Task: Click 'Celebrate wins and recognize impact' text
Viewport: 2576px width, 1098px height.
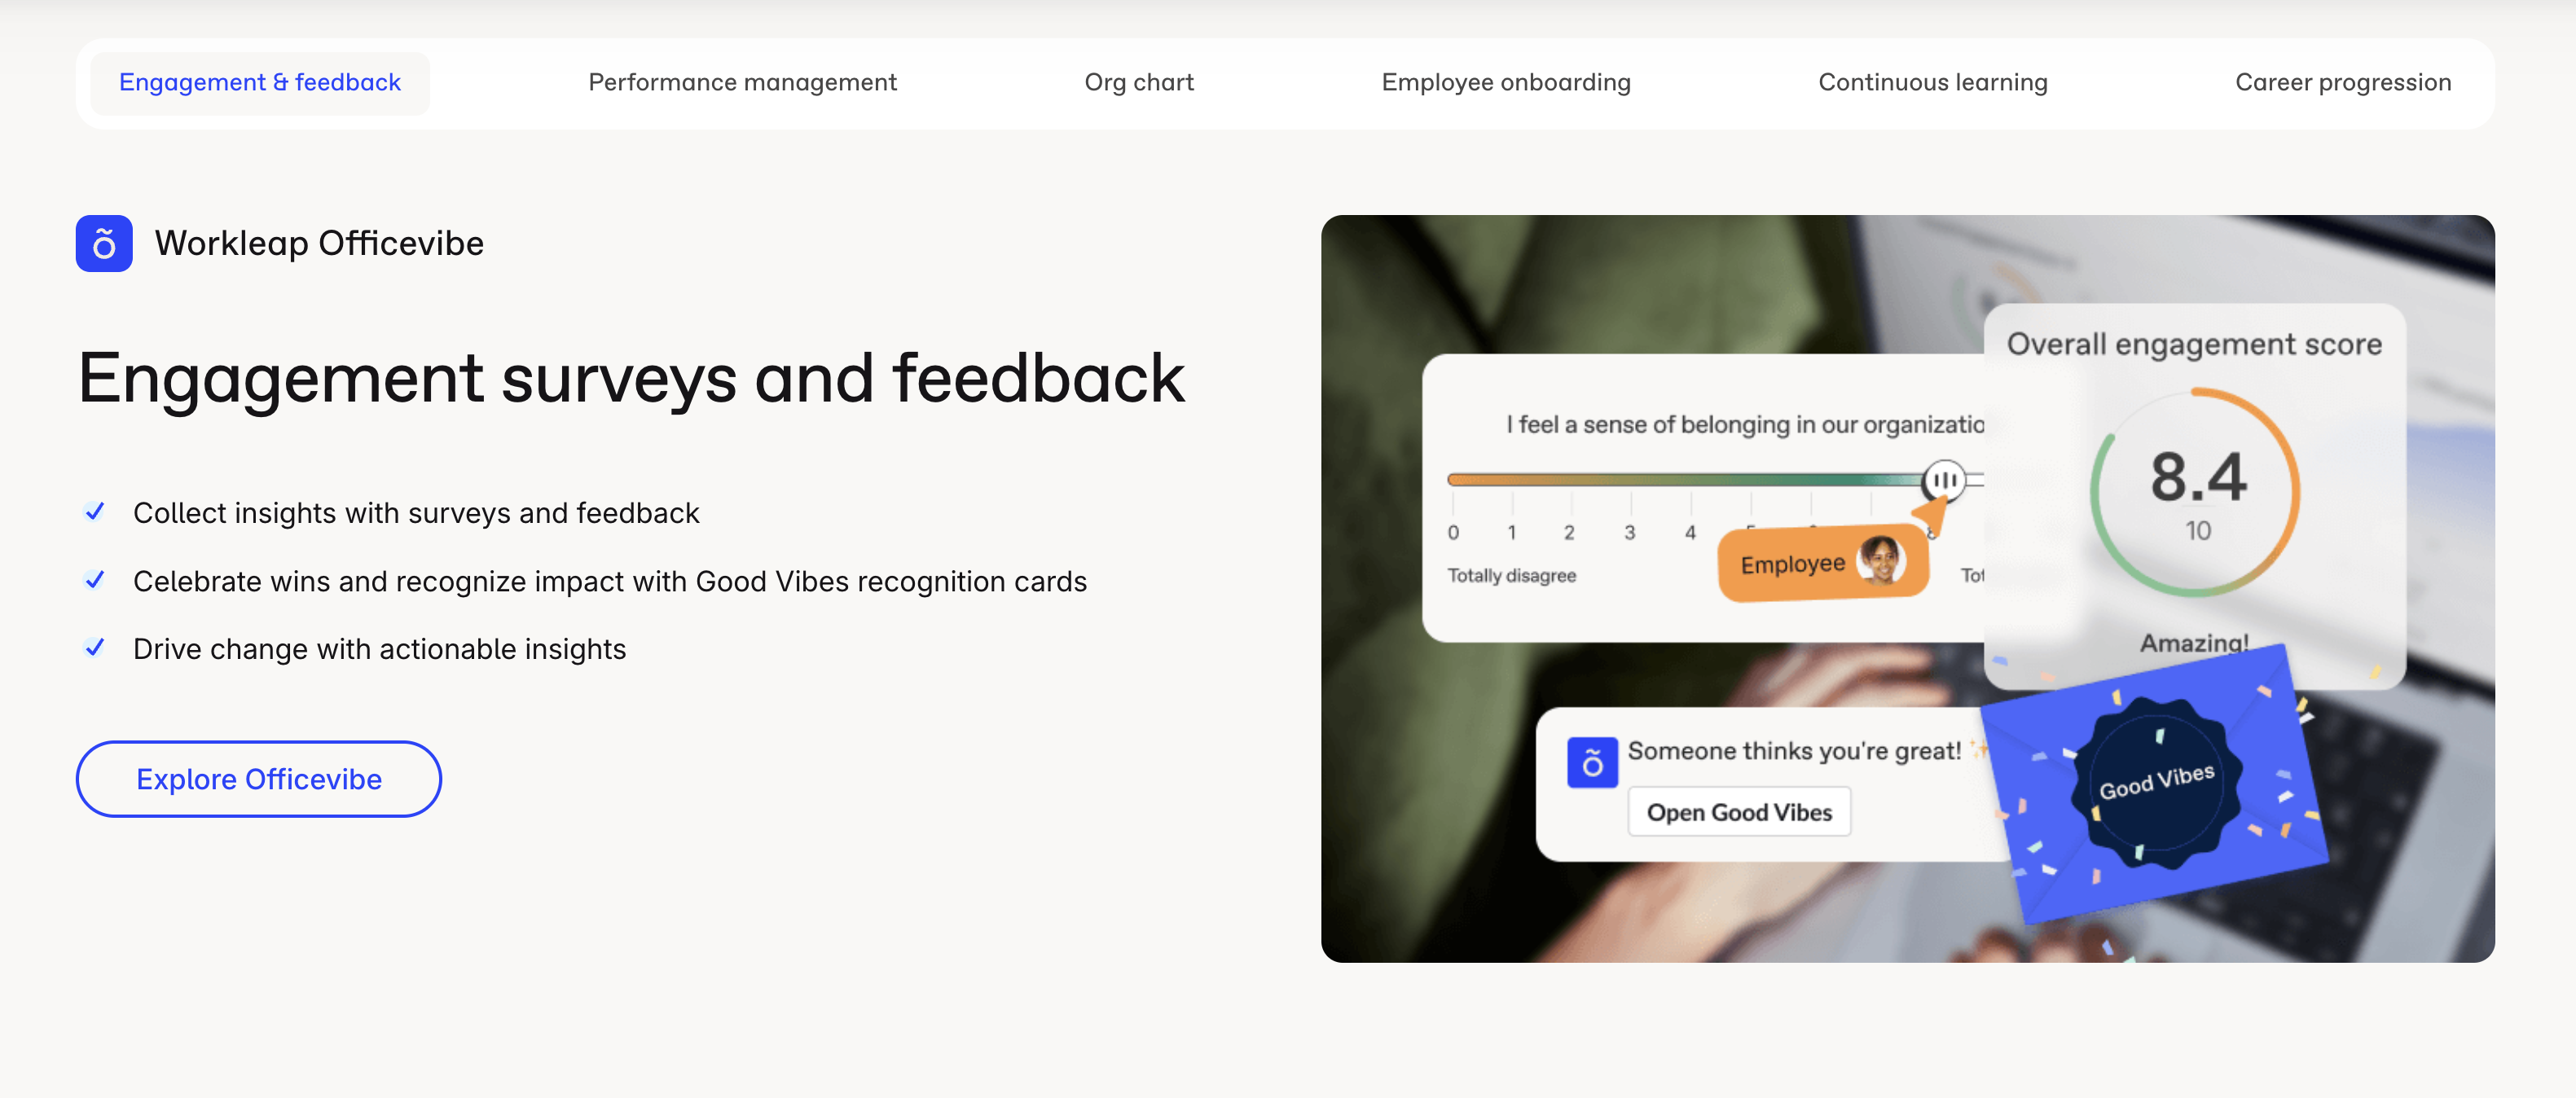Action: tap(610, 581)
